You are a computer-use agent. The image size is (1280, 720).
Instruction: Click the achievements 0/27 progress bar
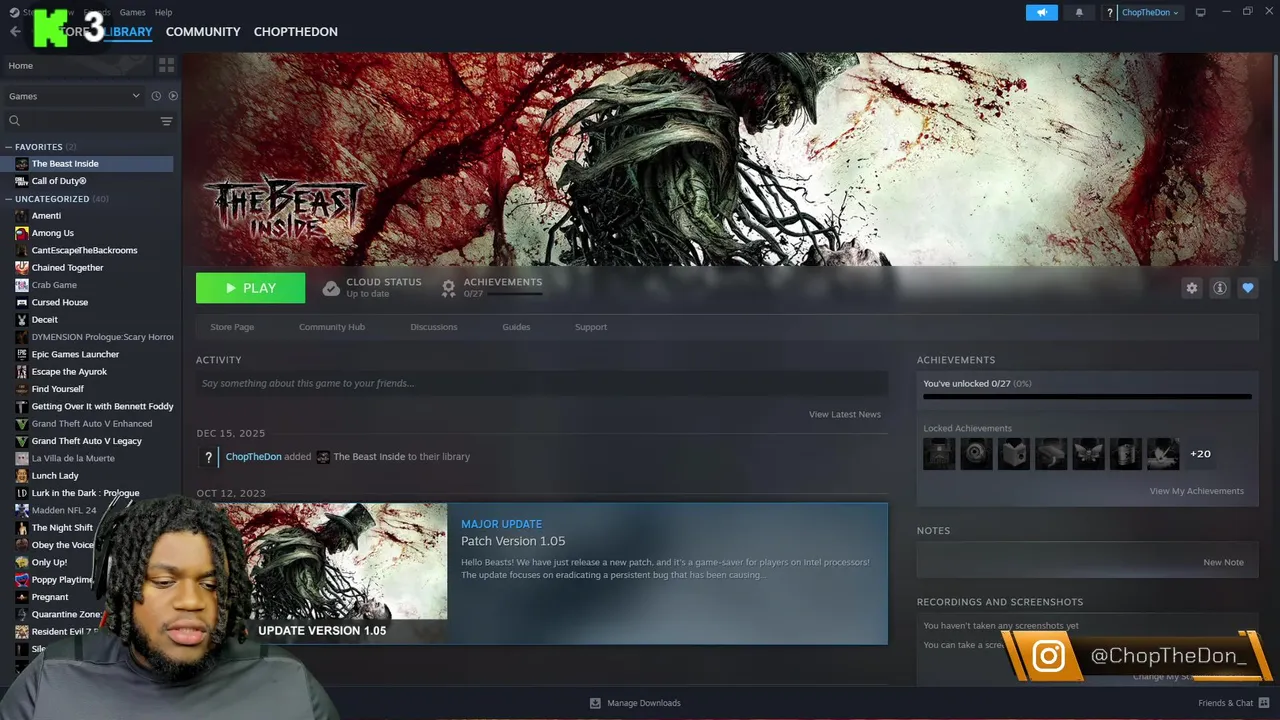tap(1087, 397)
